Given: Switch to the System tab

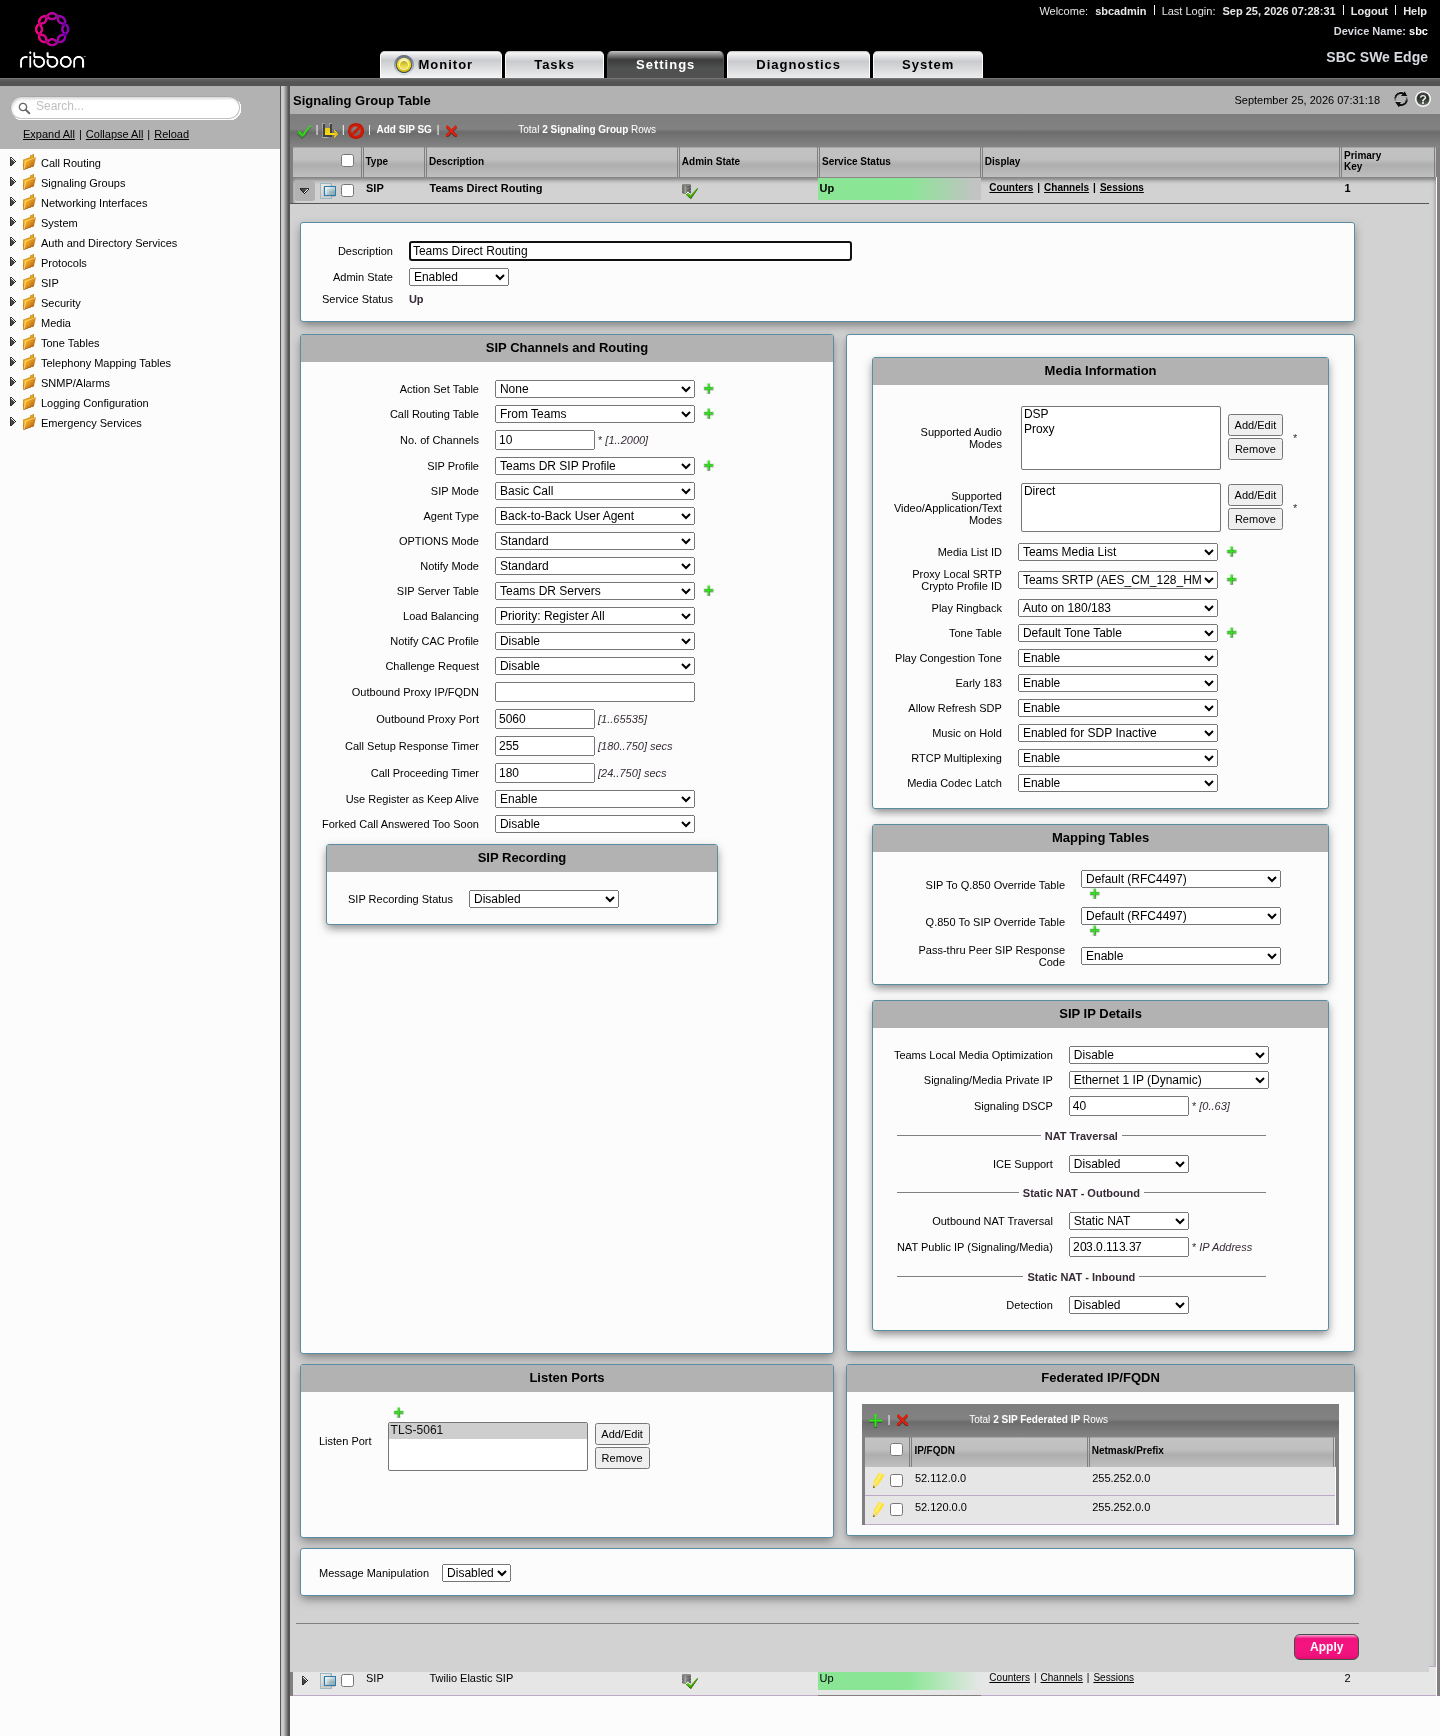Looking at the screenshot, I should point(928,64).
